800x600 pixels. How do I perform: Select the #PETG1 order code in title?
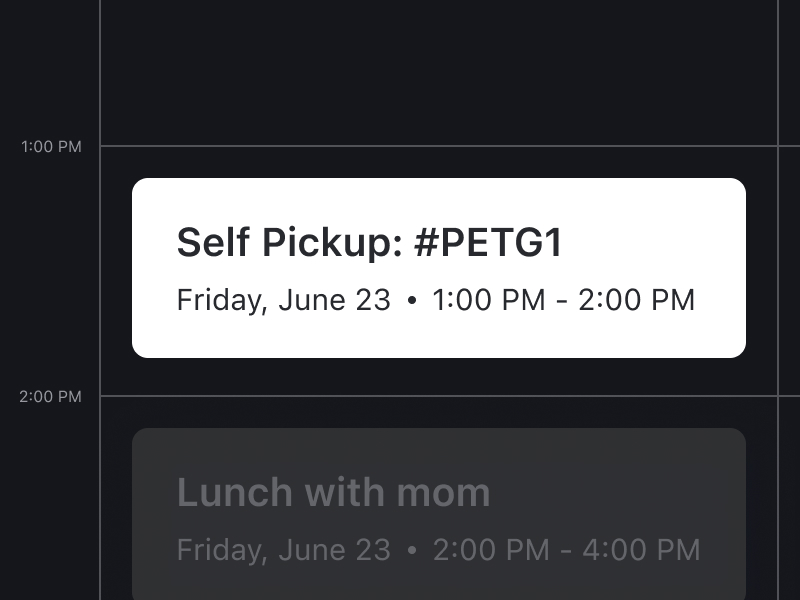click(x=488, y=243)
